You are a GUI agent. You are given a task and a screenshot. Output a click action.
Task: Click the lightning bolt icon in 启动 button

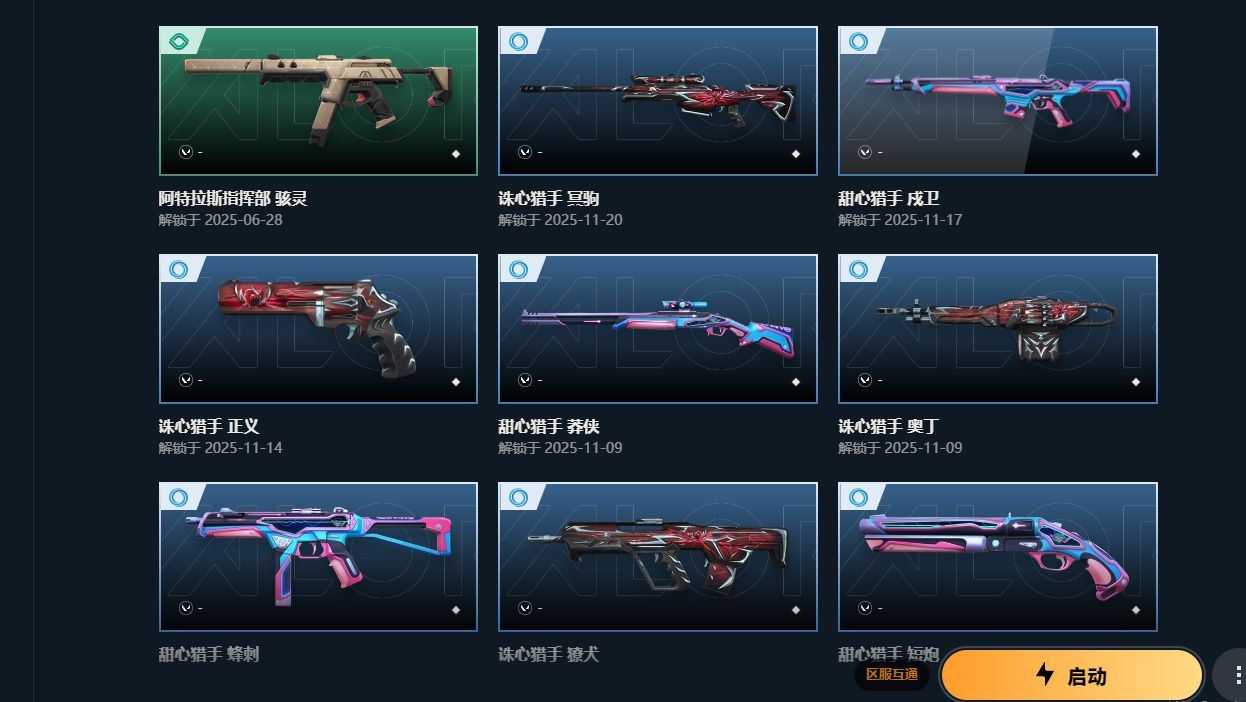1045,674
